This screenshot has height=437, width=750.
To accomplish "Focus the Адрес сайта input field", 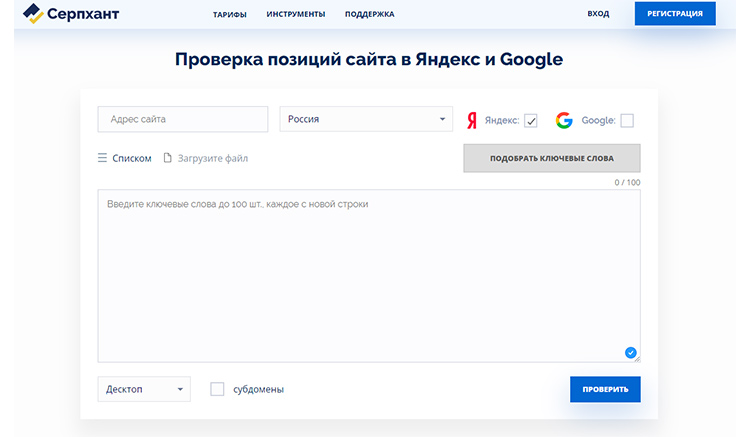I will click(x=182, y=119).
